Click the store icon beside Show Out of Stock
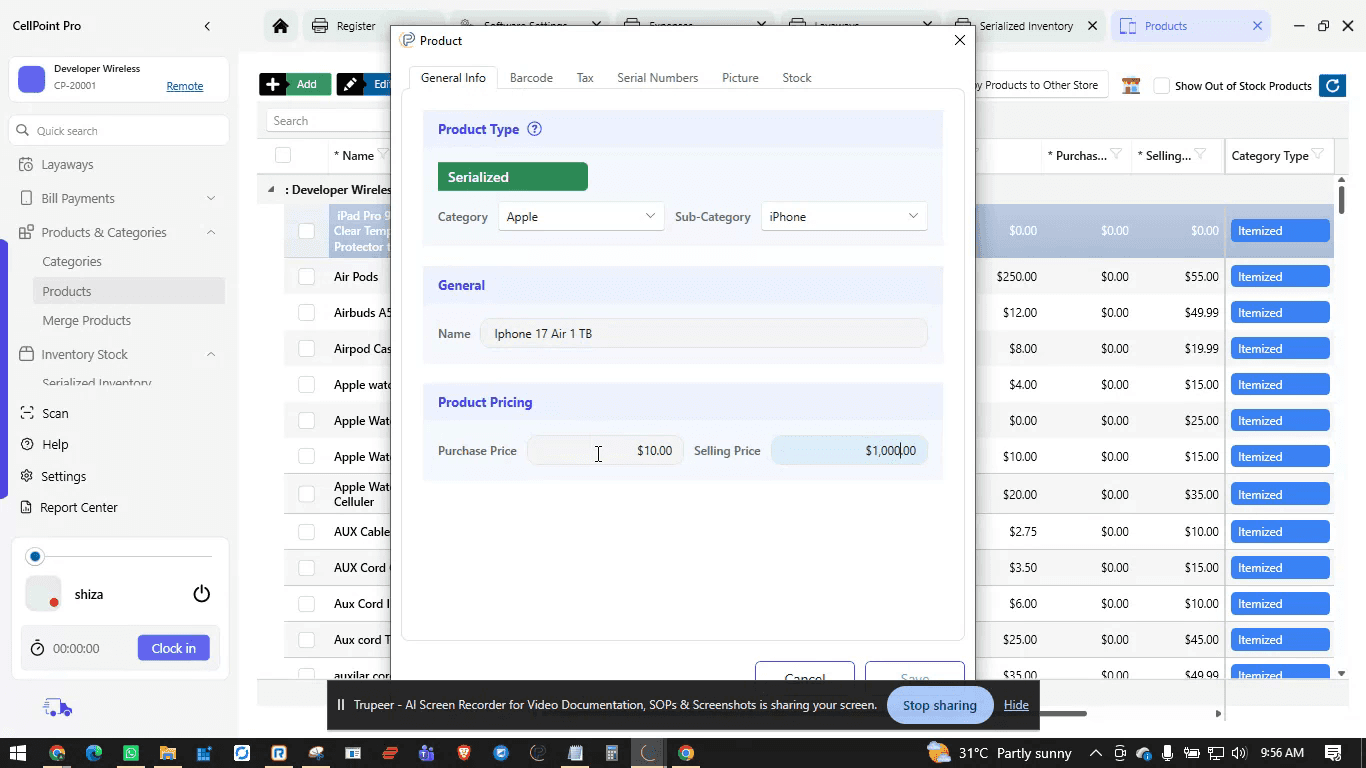Screen dimensions: 1366x768 point(1131,86)
